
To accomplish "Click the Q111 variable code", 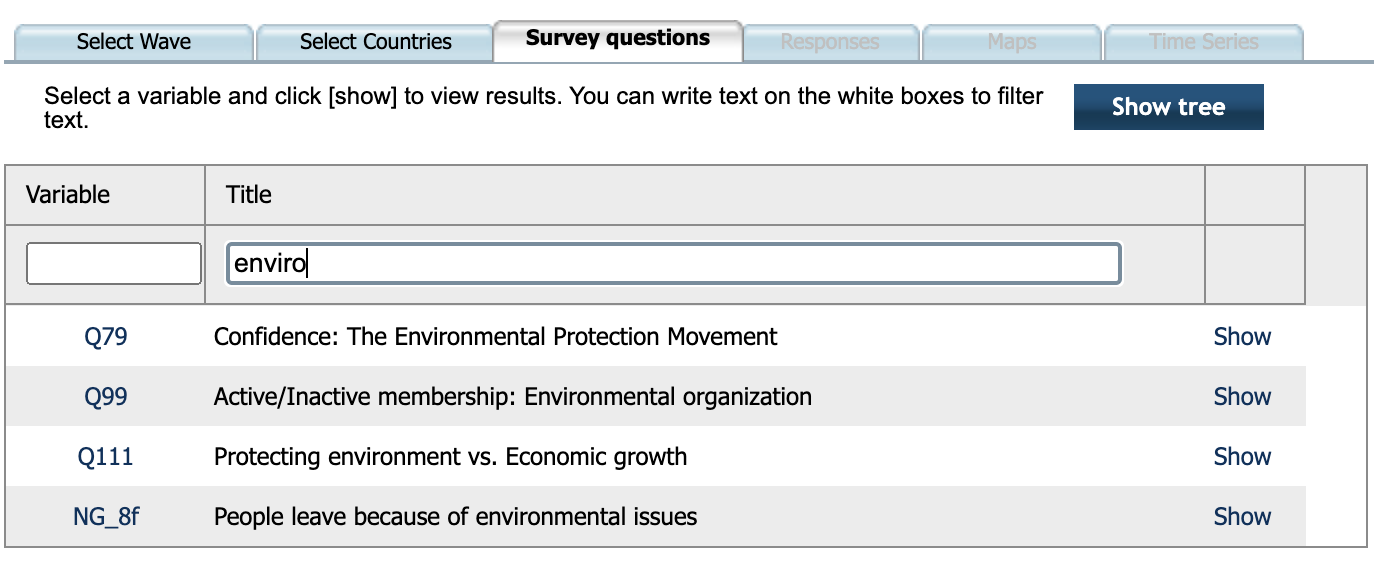I will 106,457.
